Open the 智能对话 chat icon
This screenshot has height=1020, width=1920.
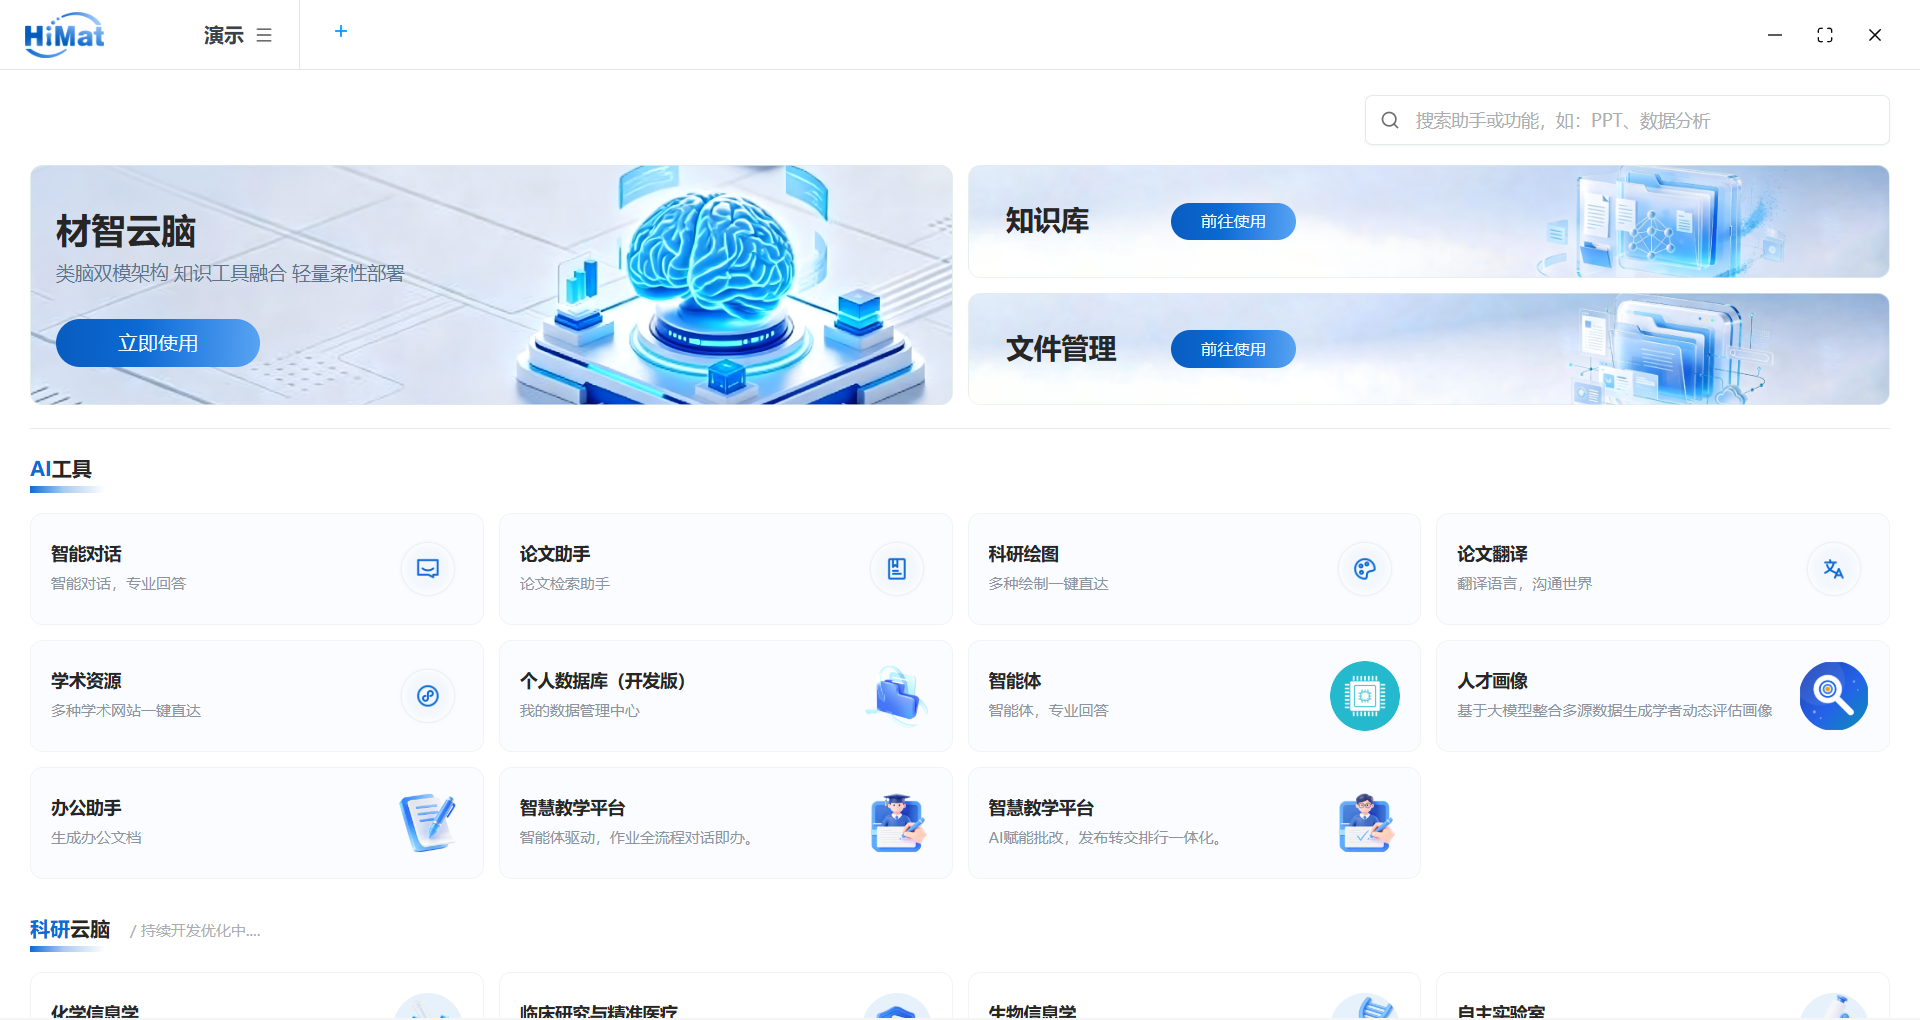428,569
